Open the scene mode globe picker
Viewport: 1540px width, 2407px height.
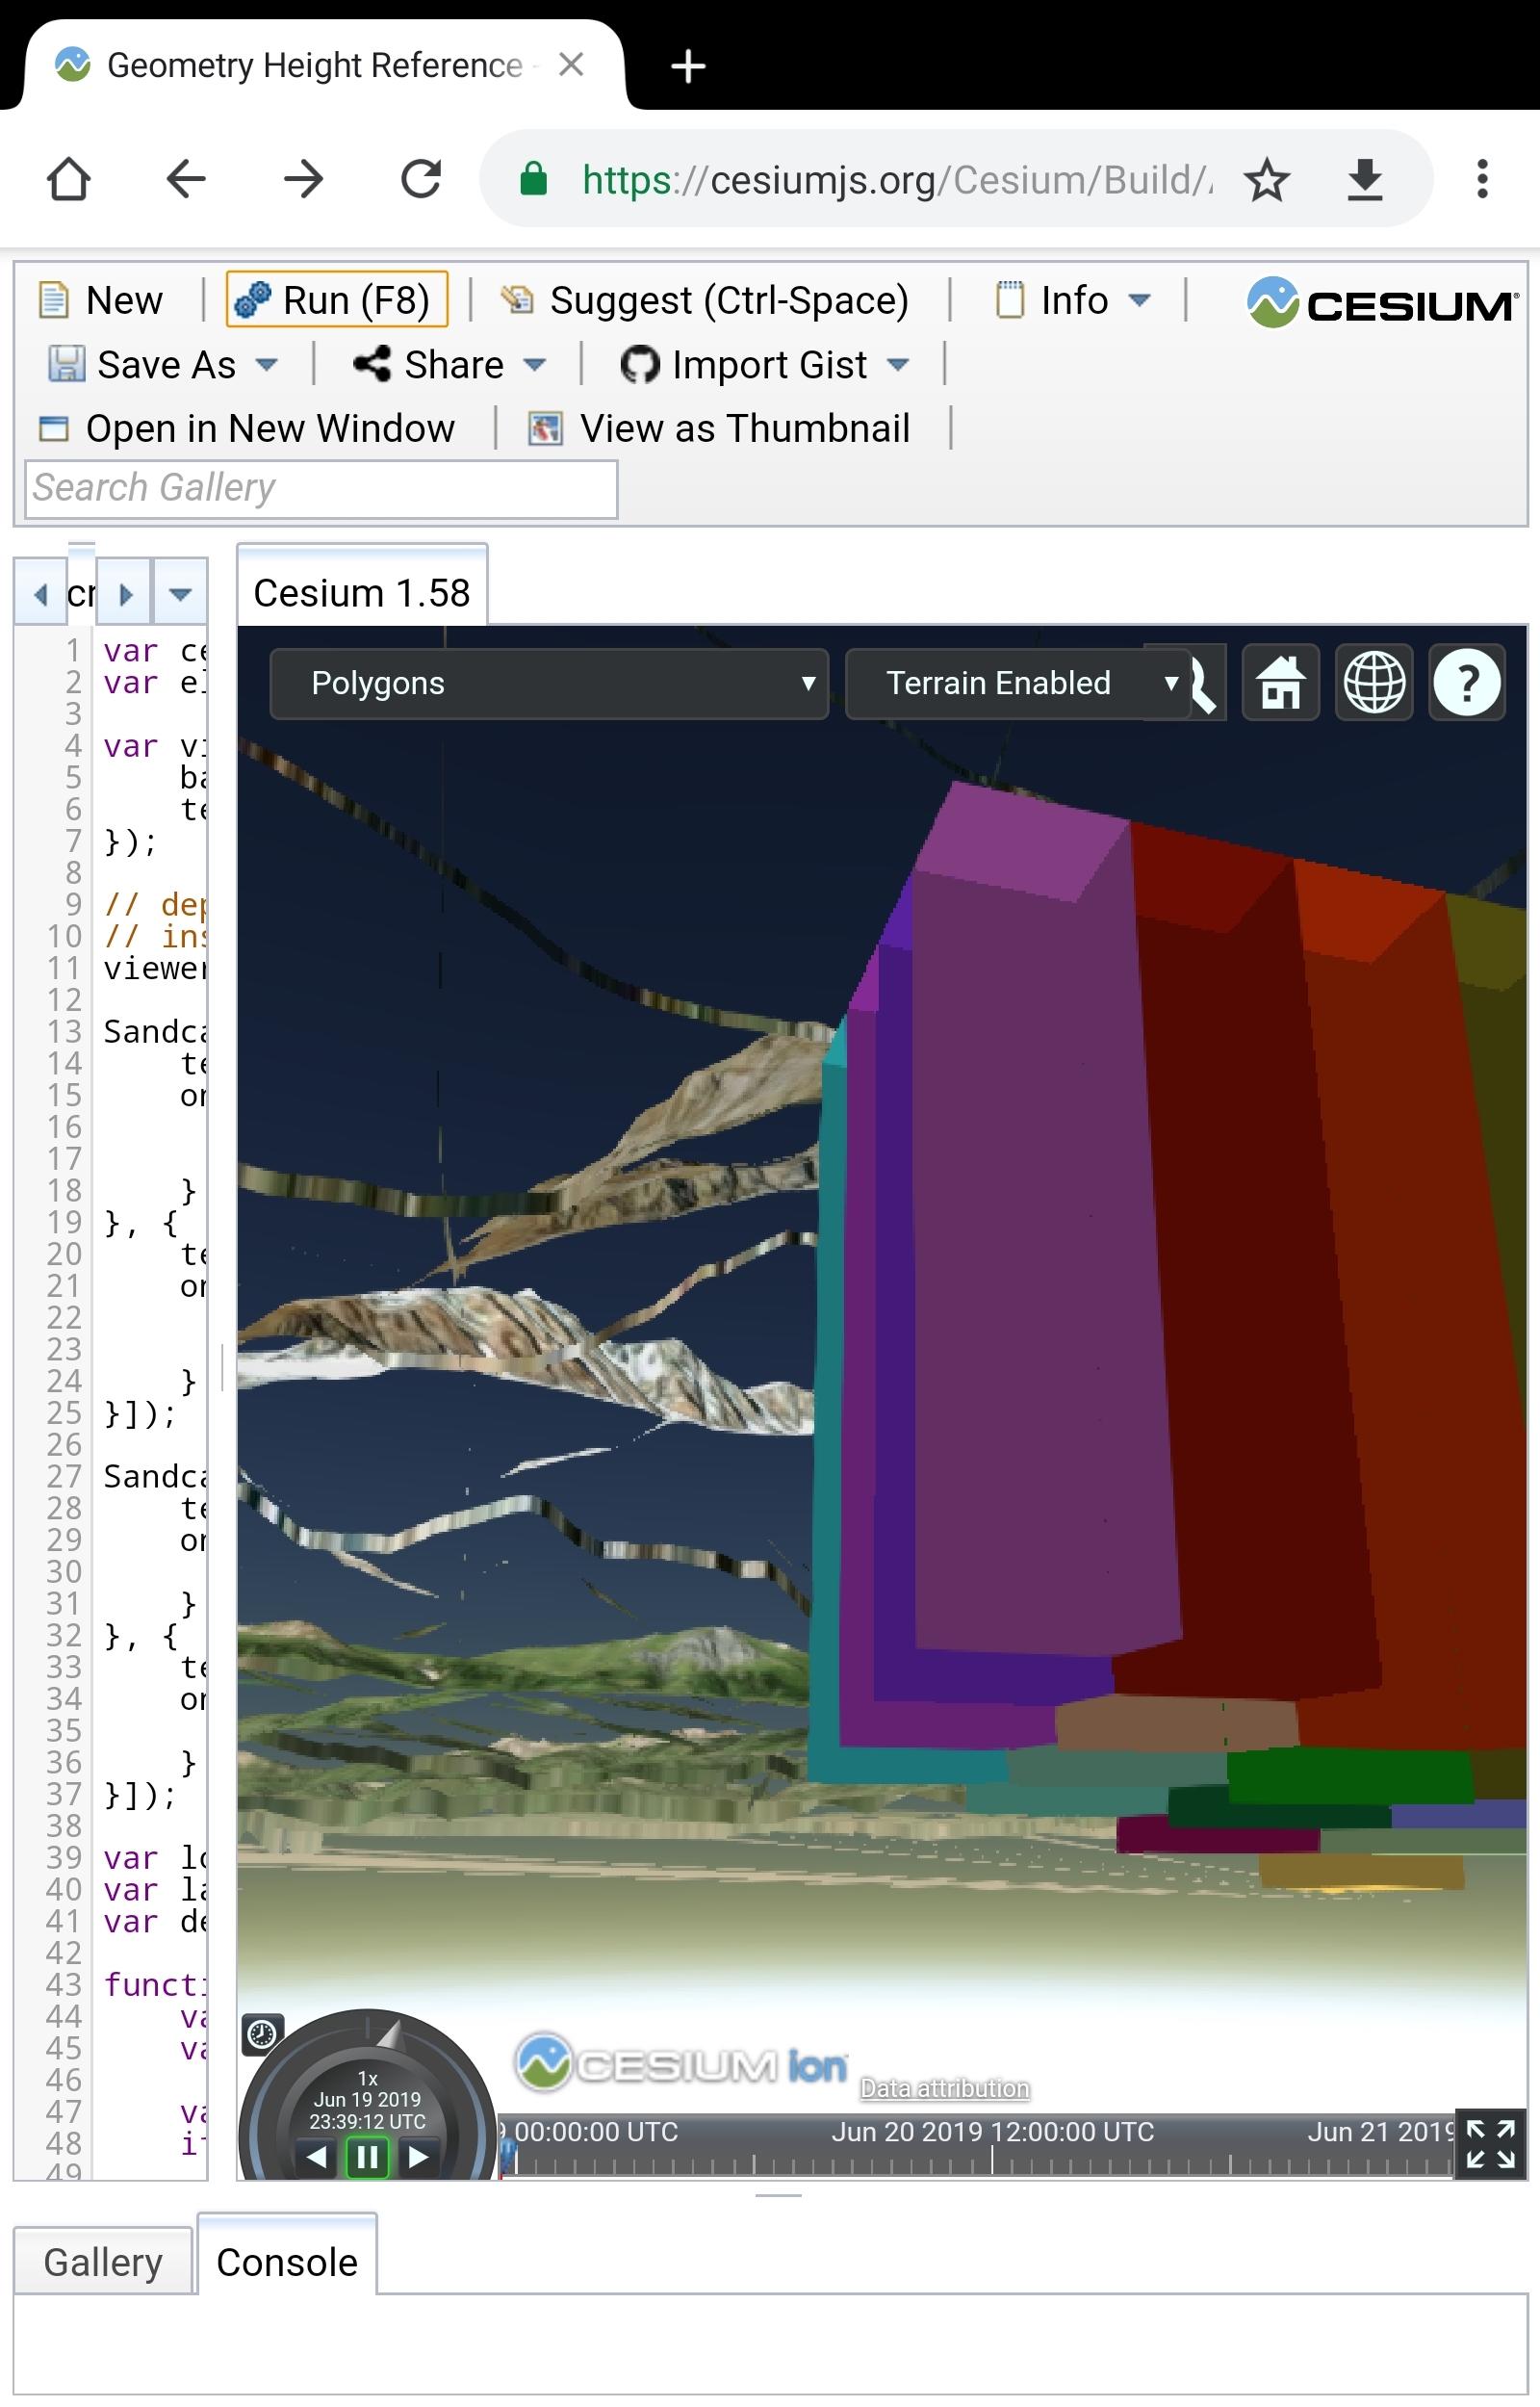[1374, 683]
